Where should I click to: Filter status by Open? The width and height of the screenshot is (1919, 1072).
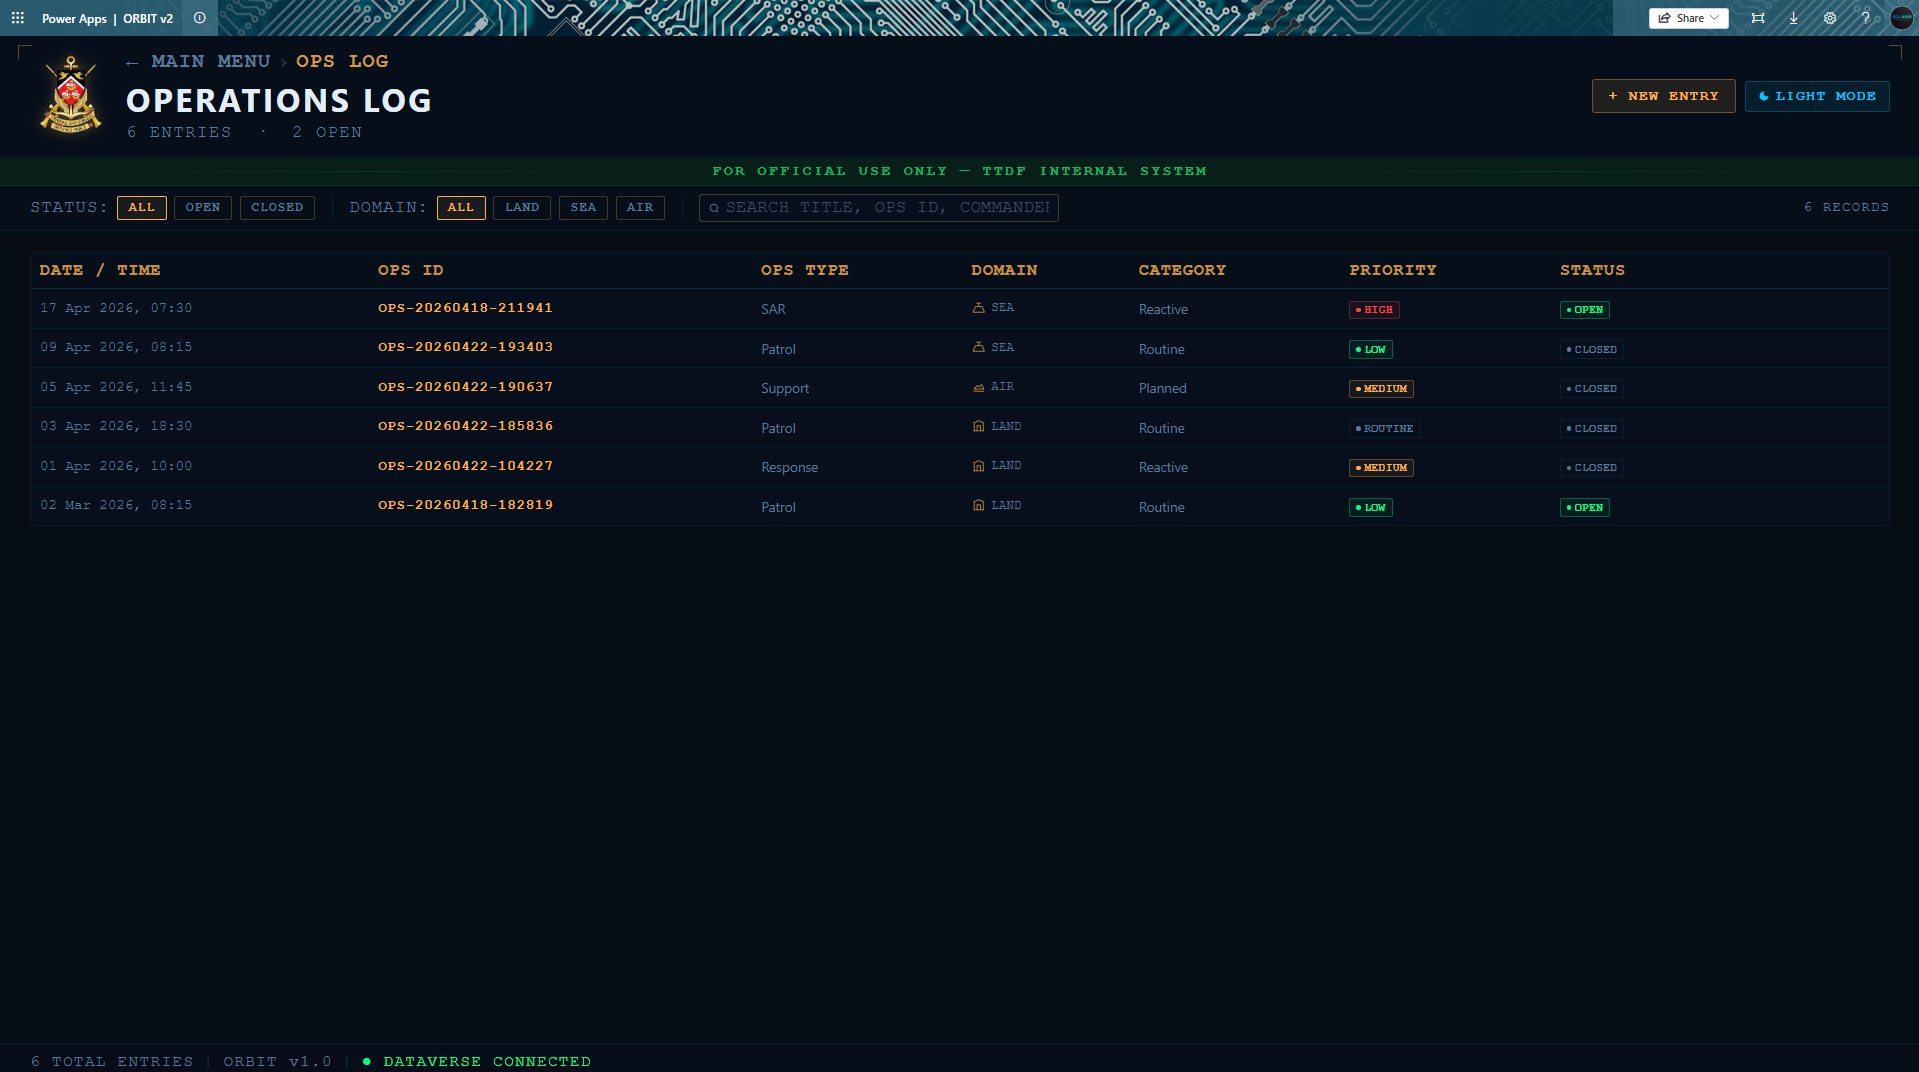pyautogui.click(x=203, y=207)
